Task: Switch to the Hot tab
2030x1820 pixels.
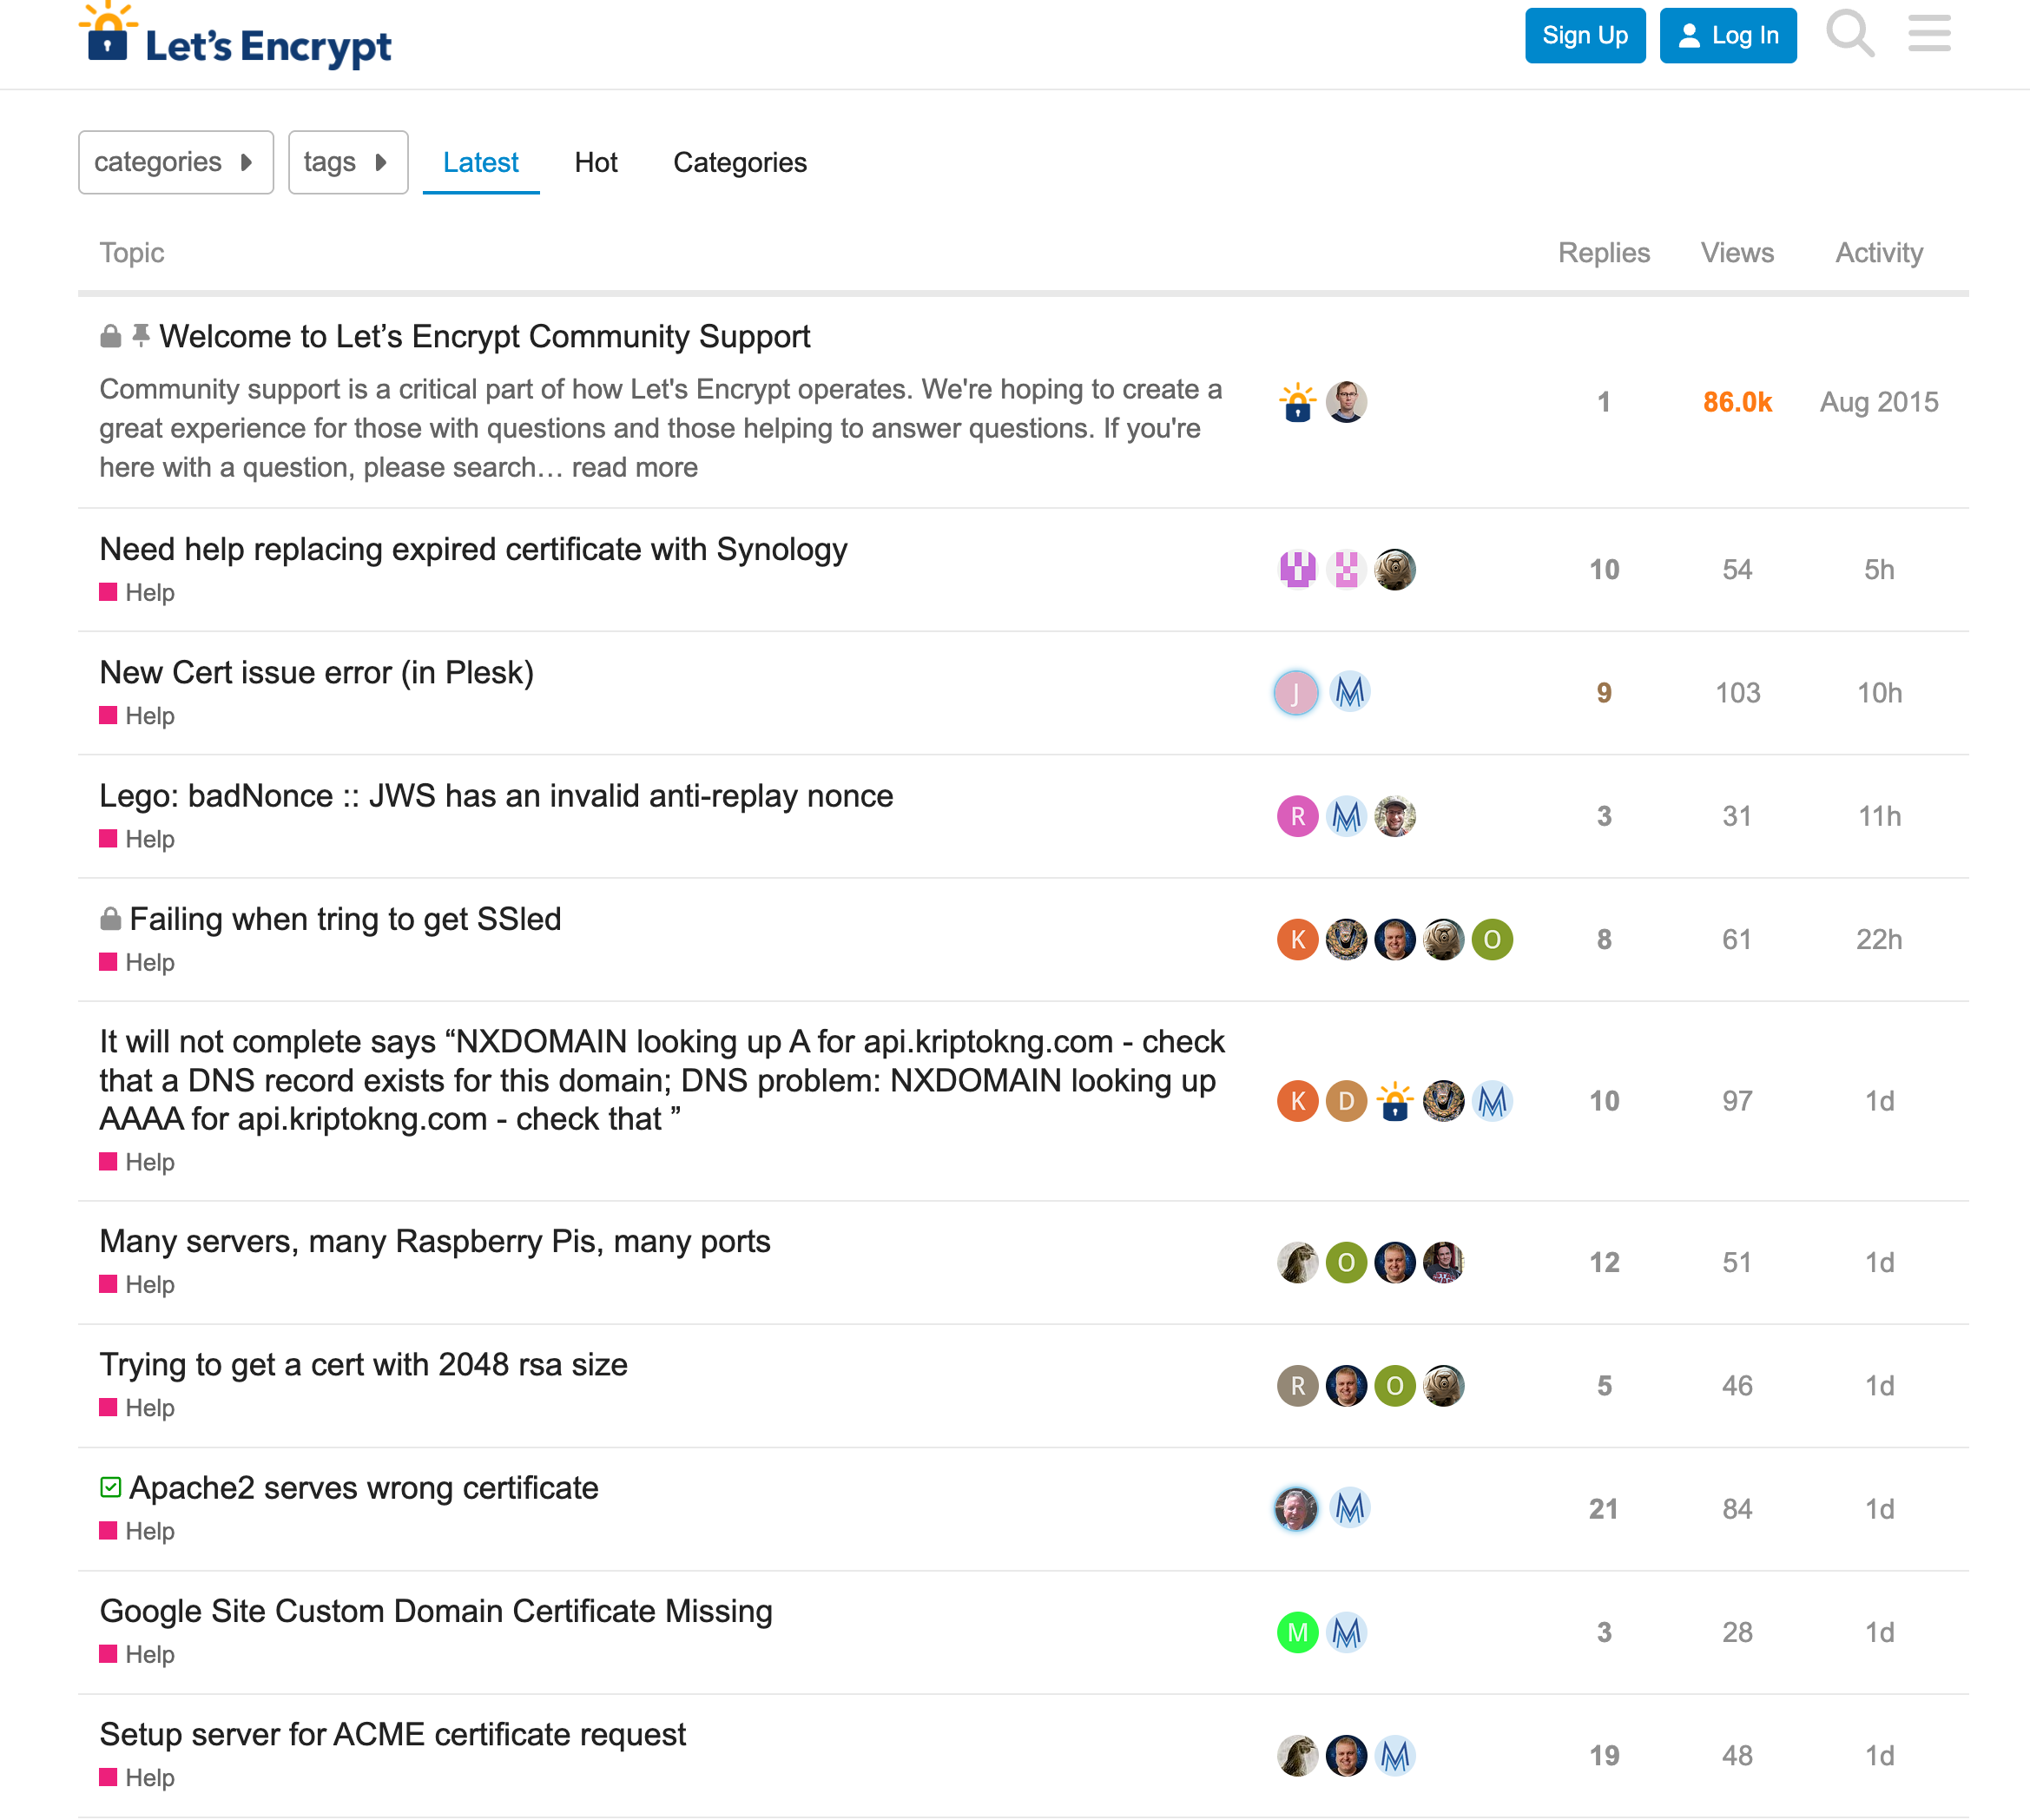Action: (x=595, y=162)
